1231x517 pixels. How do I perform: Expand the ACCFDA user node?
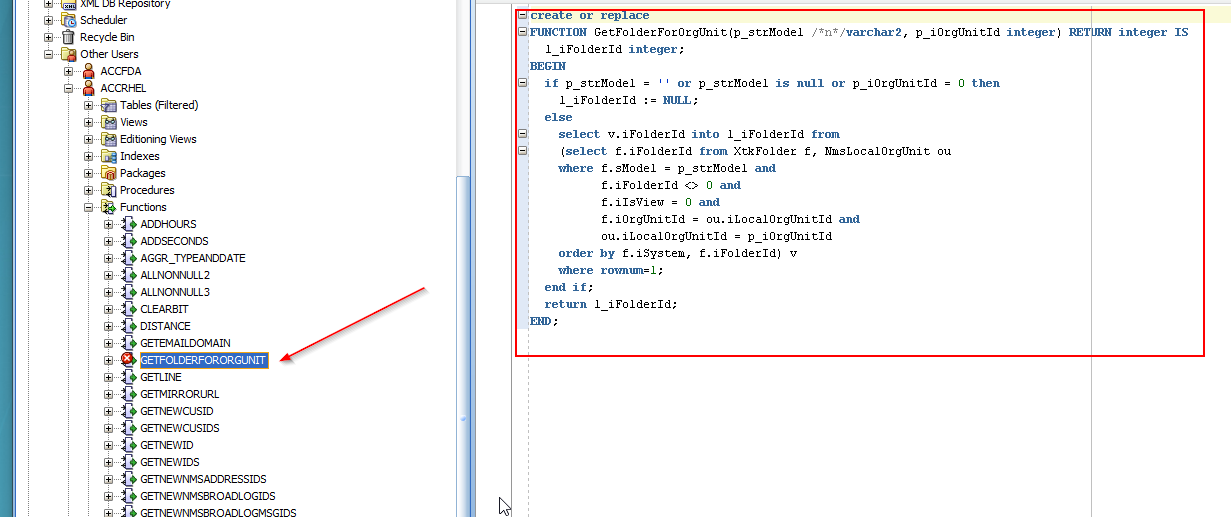tap(69, 71)
